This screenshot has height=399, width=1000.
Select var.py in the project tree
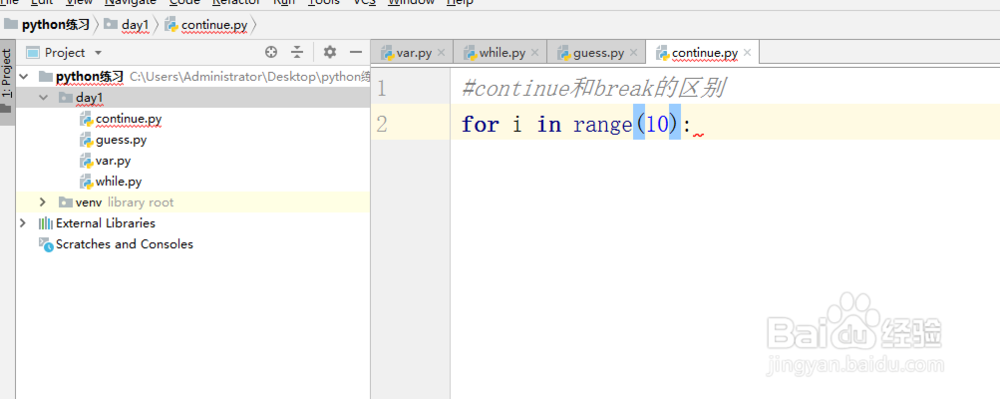pos(113,161)
